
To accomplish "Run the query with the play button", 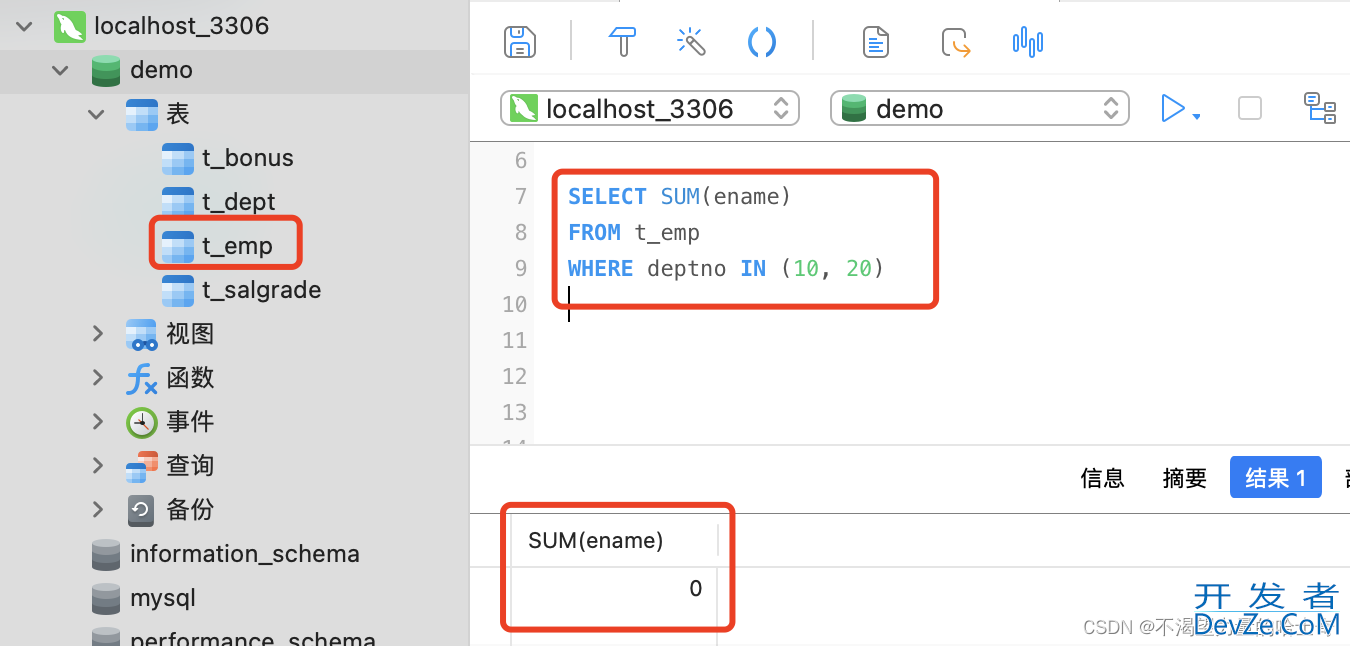I will pos(1172,108).
